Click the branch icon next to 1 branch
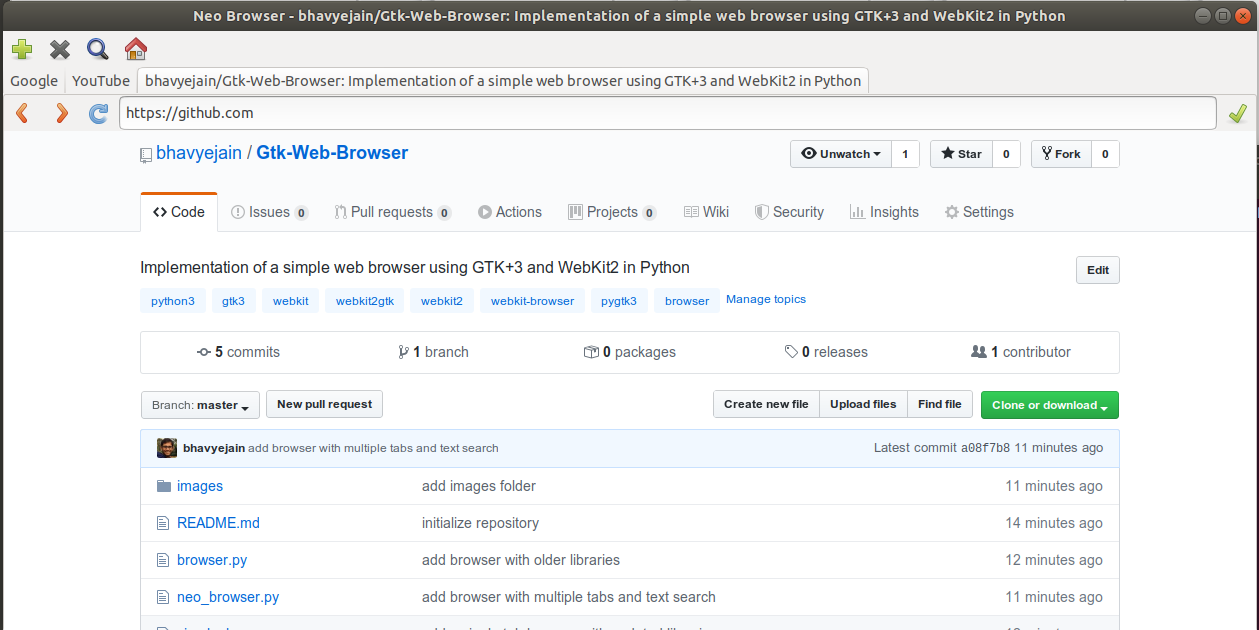The image size is (1259, 630). click(403, 352)
